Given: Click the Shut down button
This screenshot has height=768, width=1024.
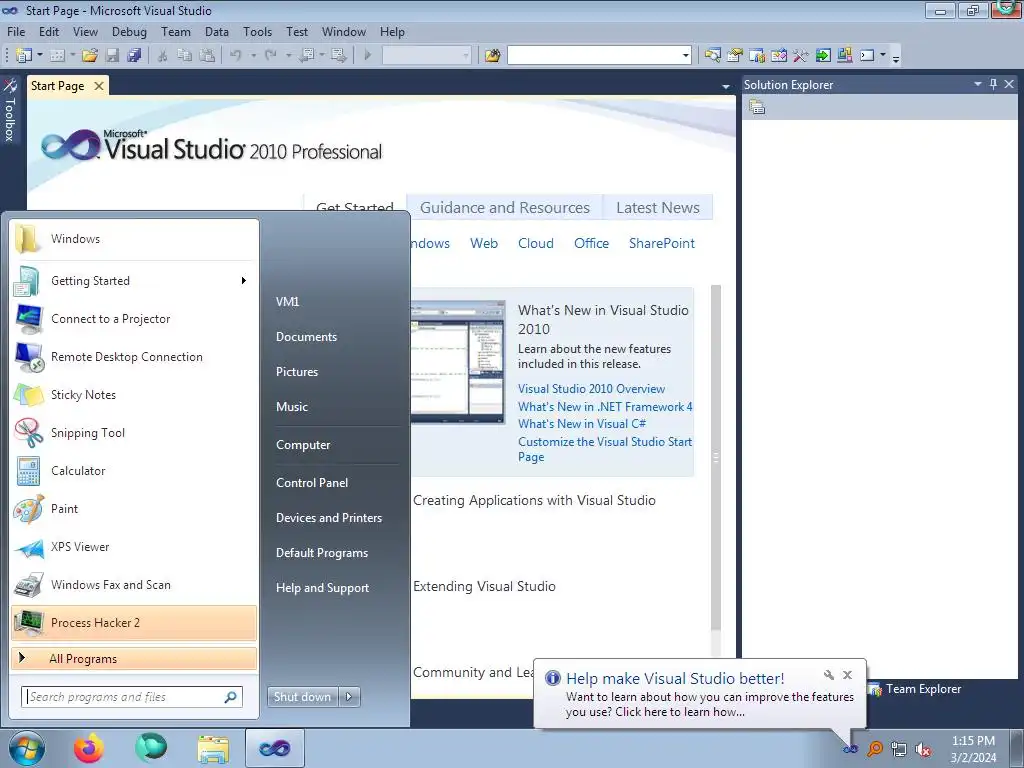Looking at the screenshot, I should [302, 697].
